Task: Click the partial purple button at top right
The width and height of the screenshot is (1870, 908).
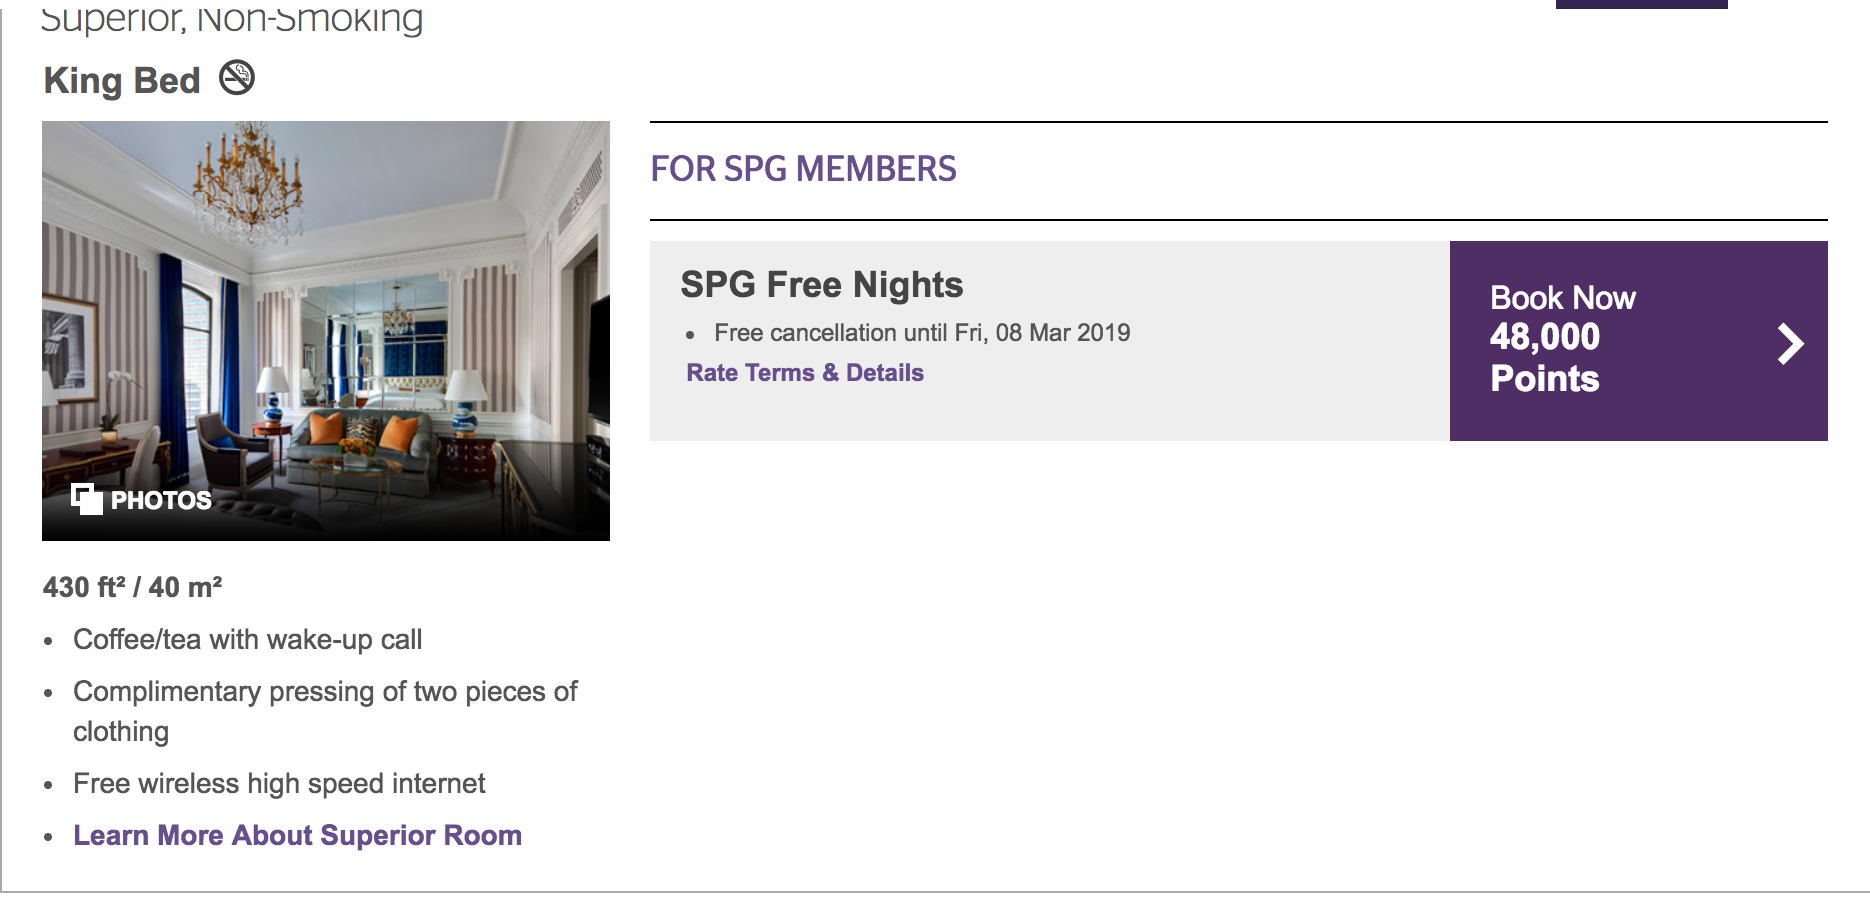Action: coord(1641,4)
